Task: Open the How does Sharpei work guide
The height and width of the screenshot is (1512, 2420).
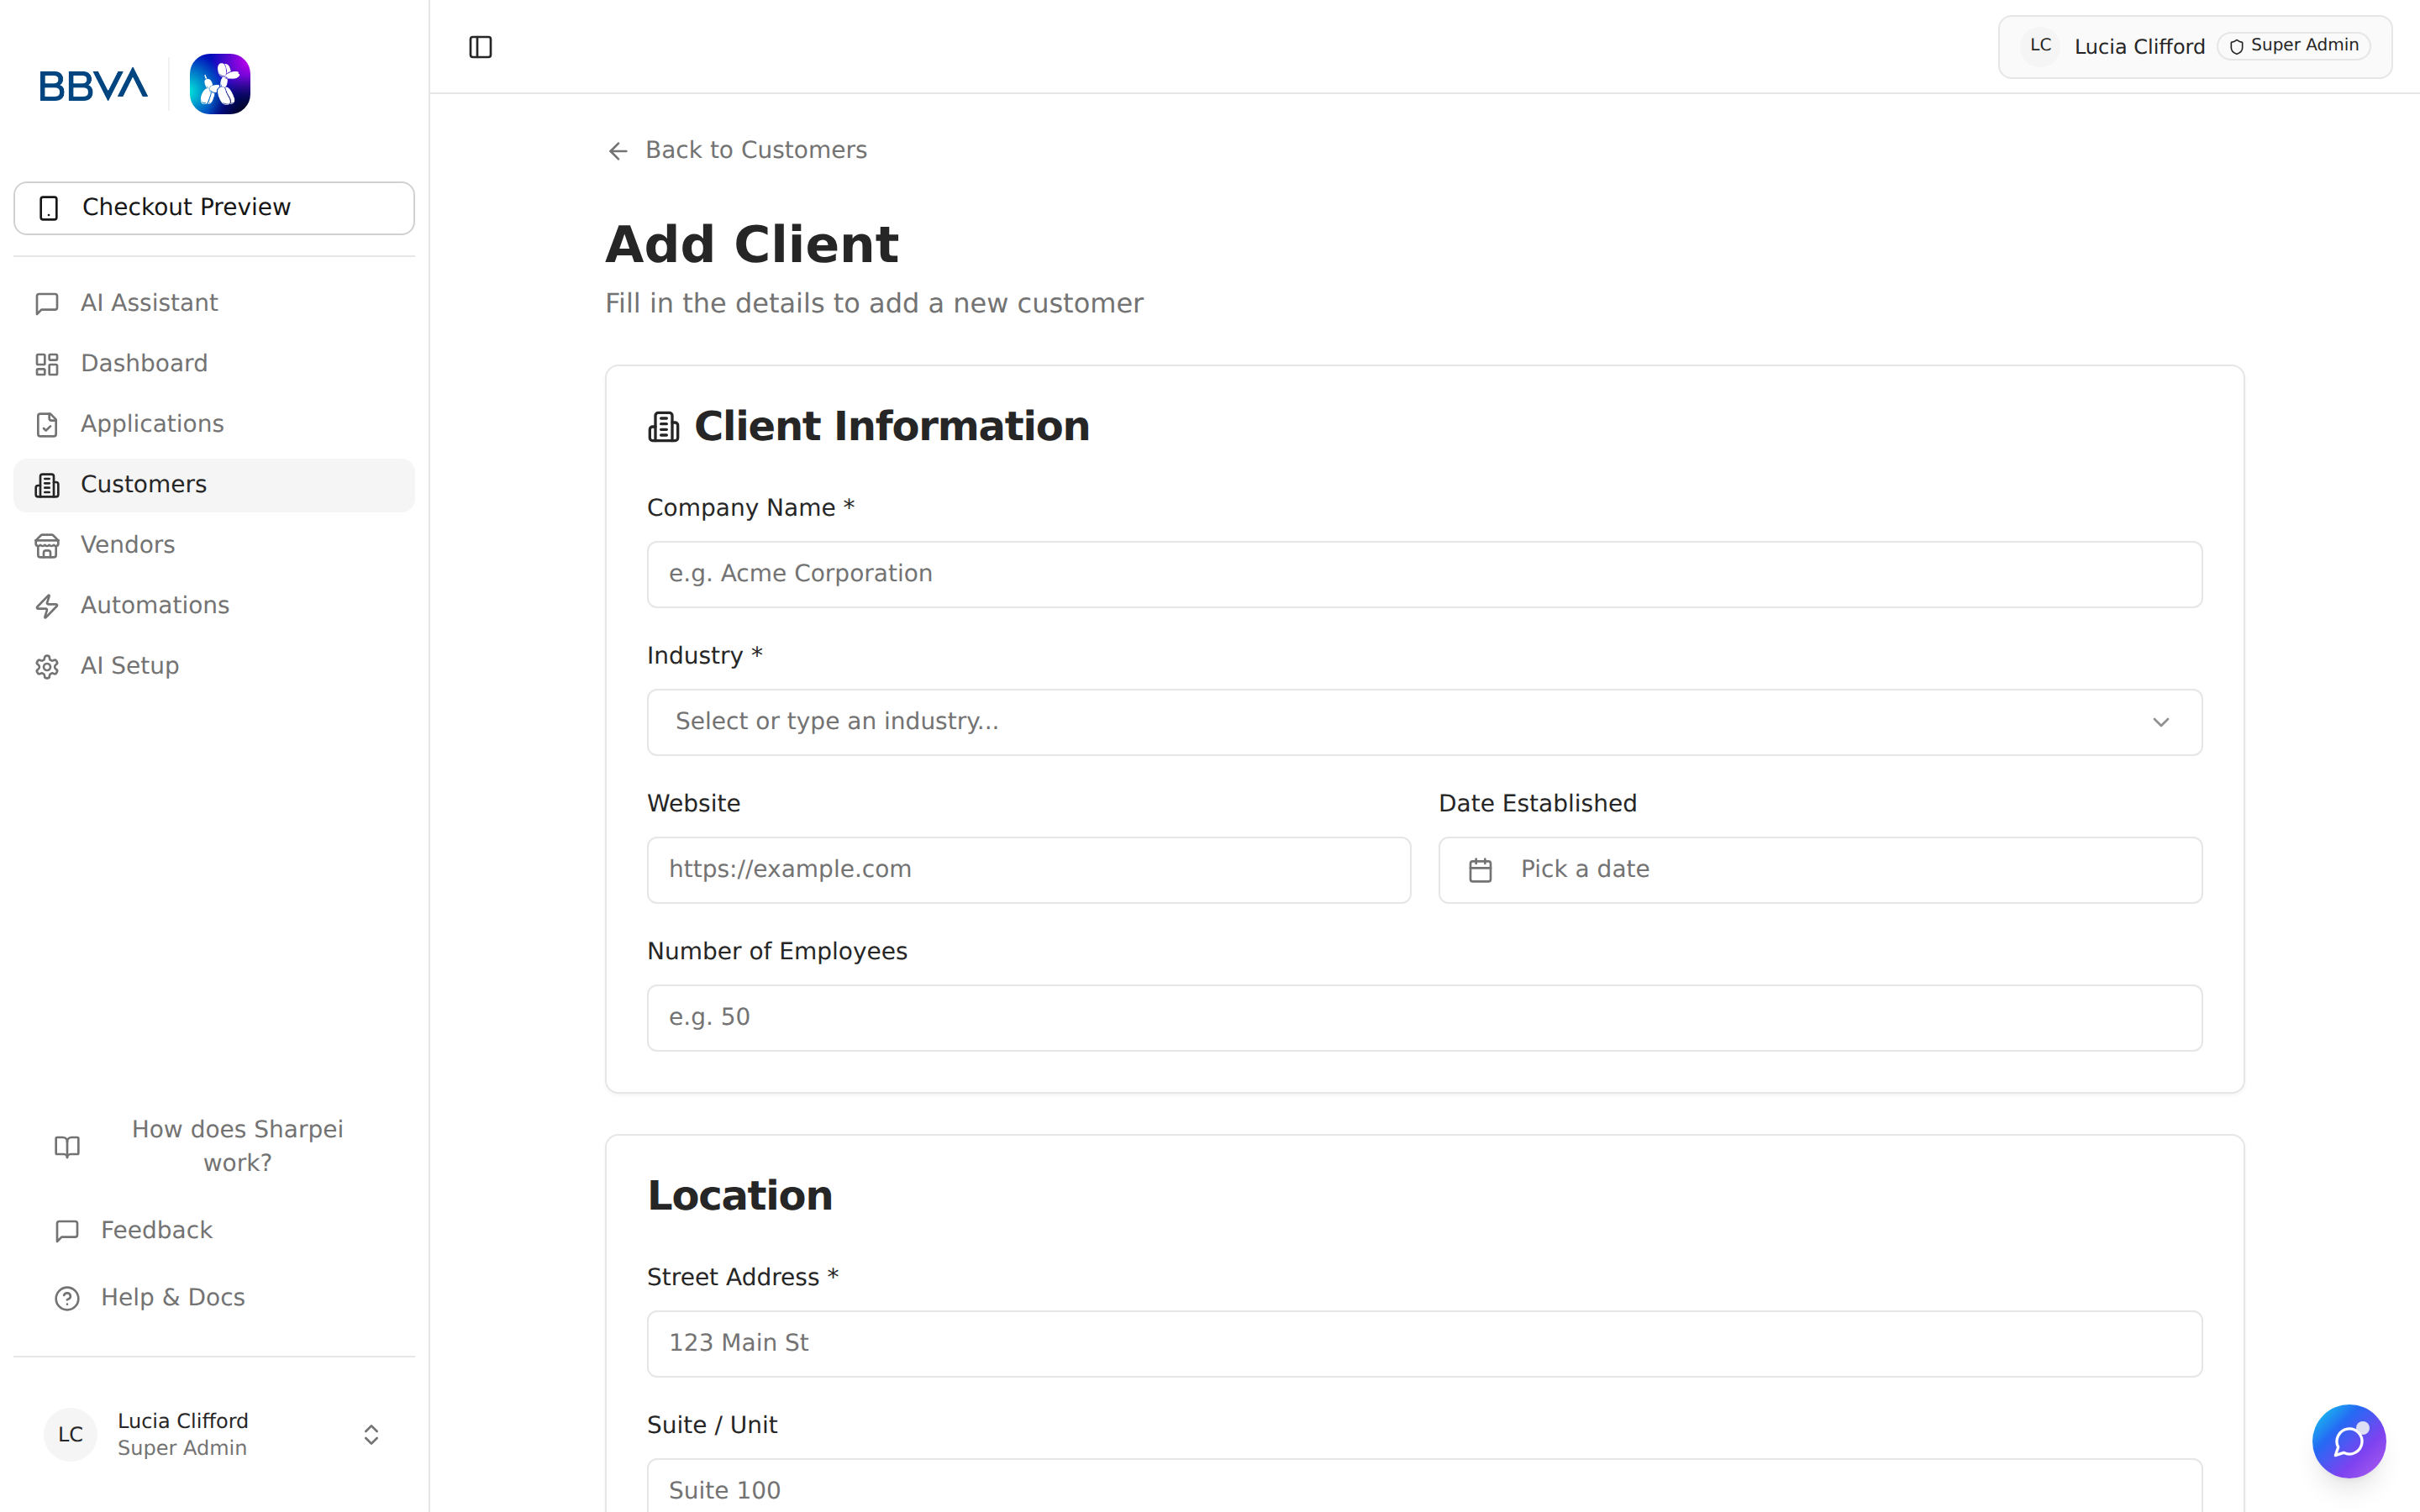Action: pos(237,1145)
